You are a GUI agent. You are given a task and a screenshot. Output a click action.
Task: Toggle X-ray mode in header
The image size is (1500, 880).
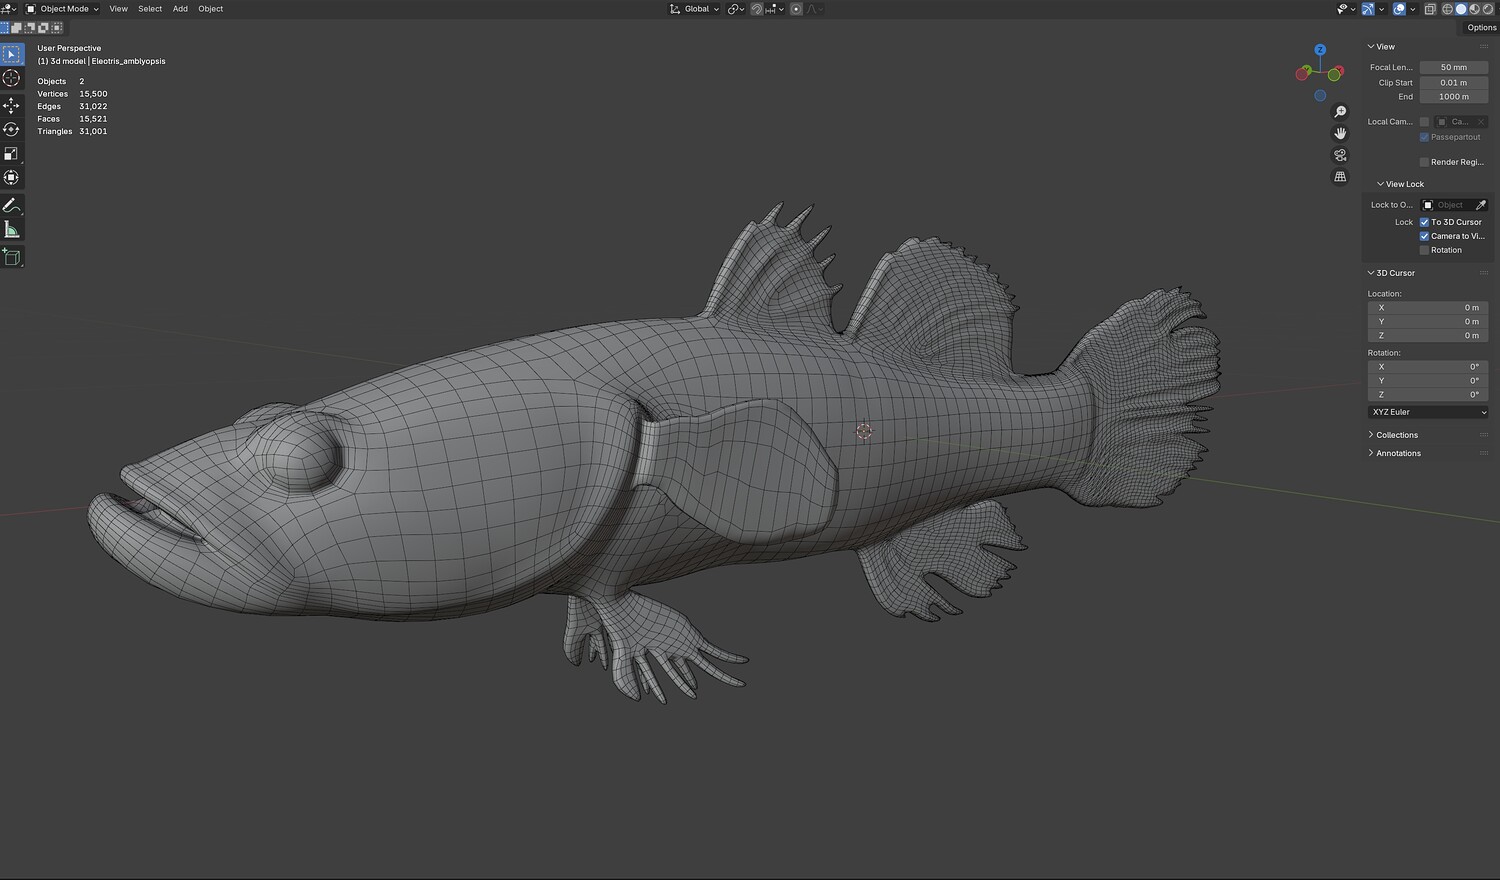point(1430,9)
